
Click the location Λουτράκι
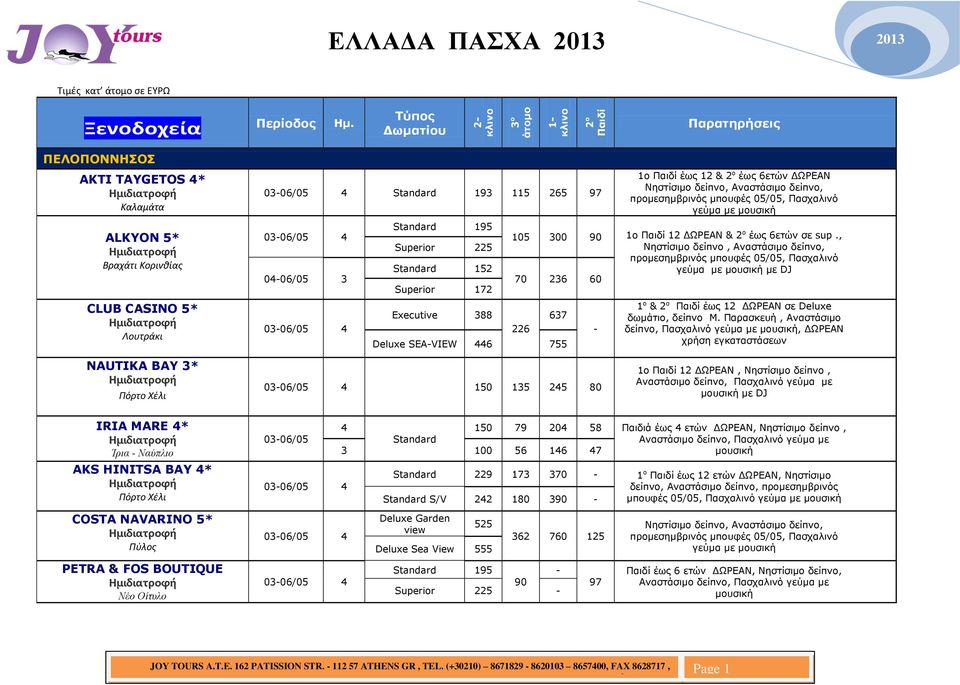142,336
